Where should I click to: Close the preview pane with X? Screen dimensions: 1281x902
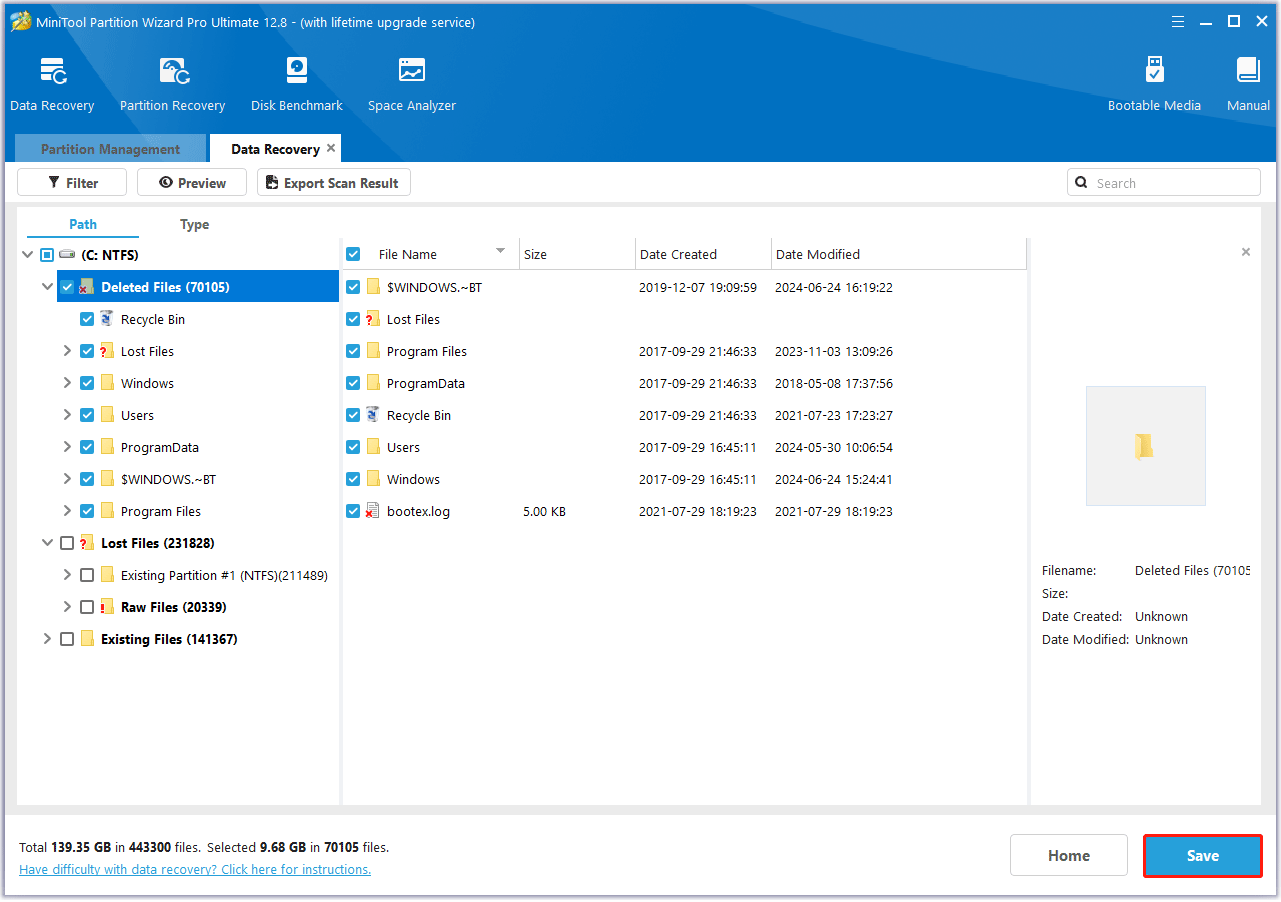point(1246,252)
